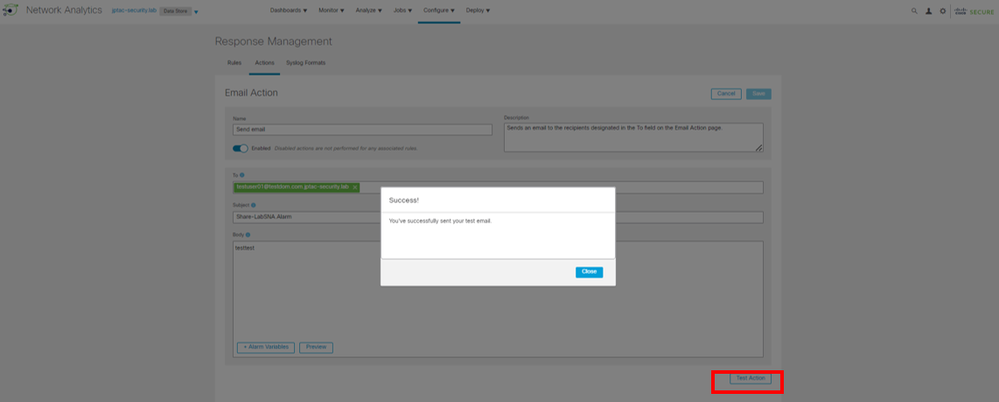
Task: Click the Network Analytics logo icon
Action: [x=11, y=11]
